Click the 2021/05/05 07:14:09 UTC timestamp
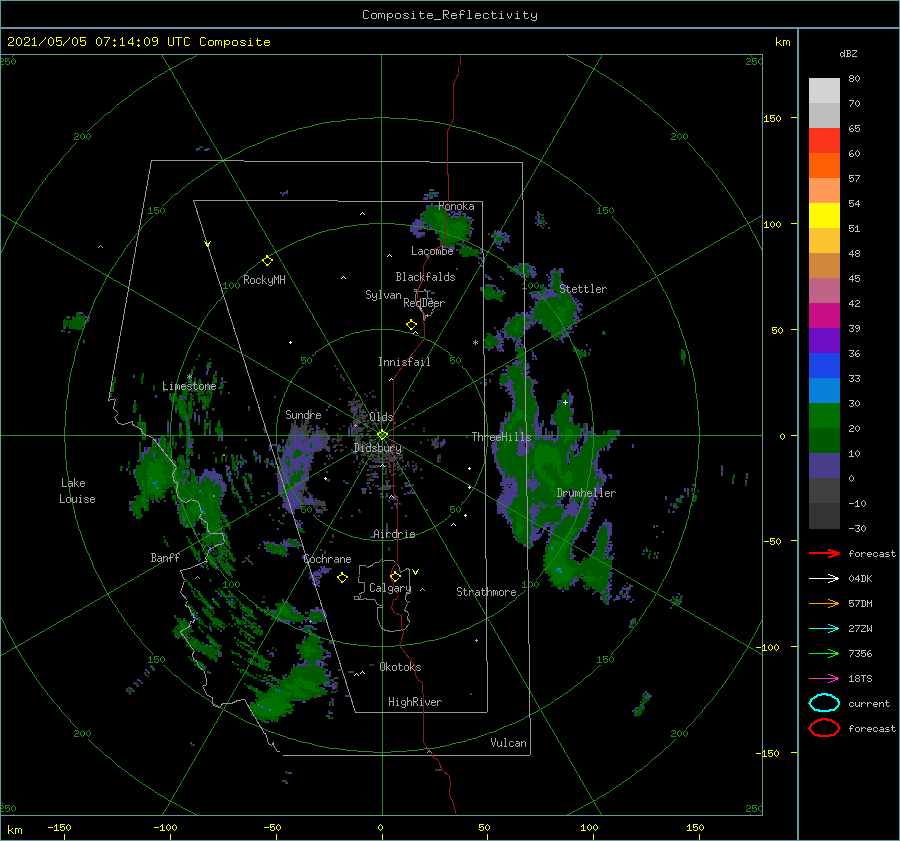 click(x=138, y=42)
